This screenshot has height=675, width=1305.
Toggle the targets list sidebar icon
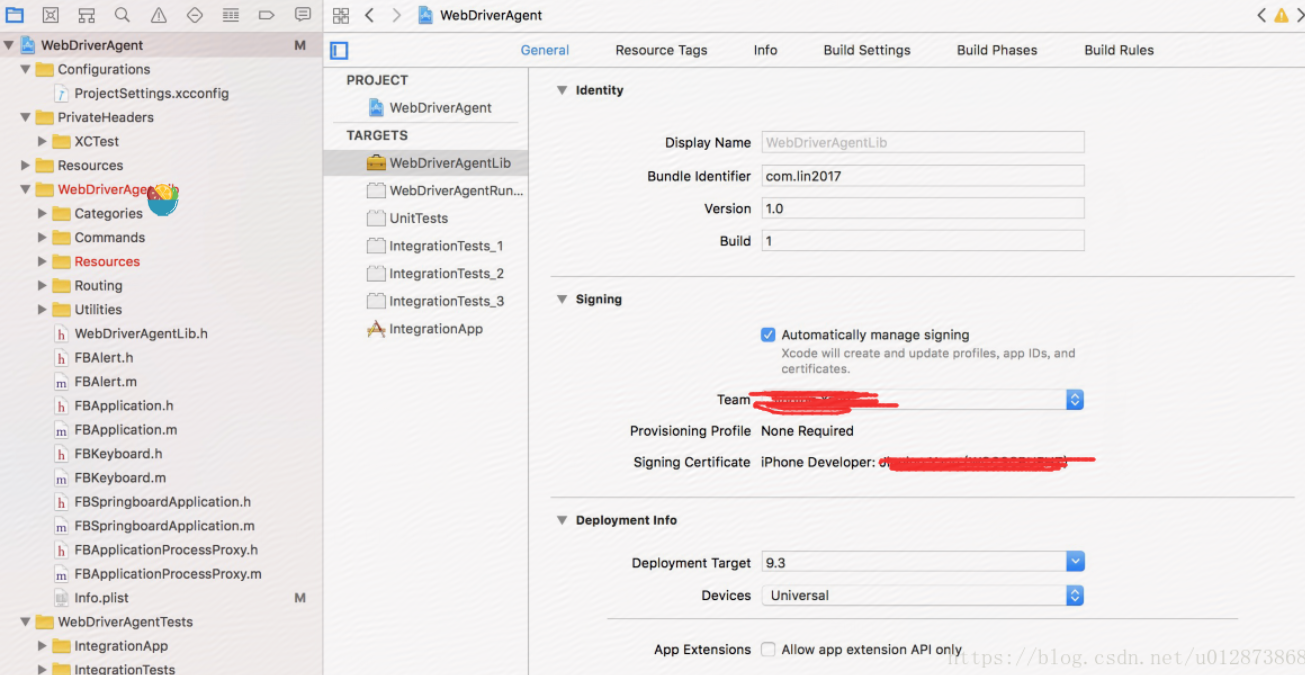[x=339, y=50]
